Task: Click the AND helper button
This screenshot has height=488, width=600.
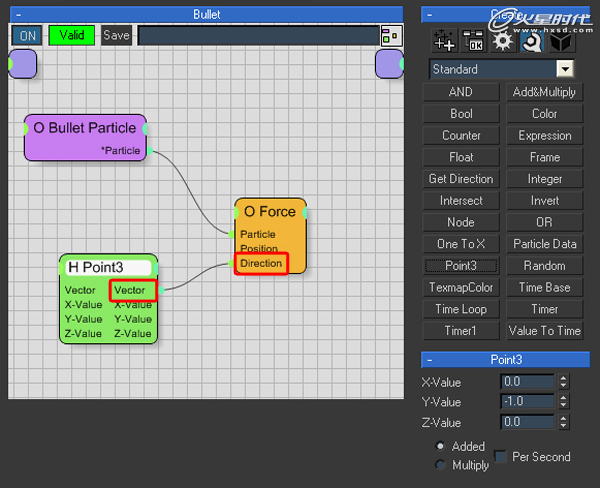Action: pyautogui.click(x=461, y=92)
